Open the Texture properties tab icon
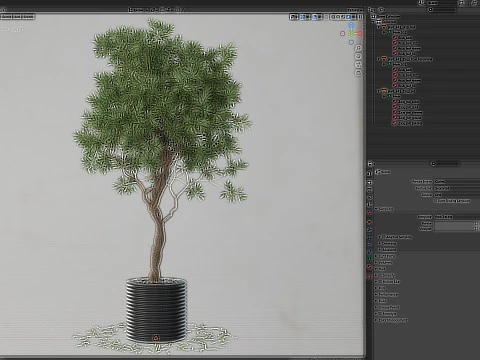The height and width of the screenshot is (360, 480). click(x=369, y=277)
